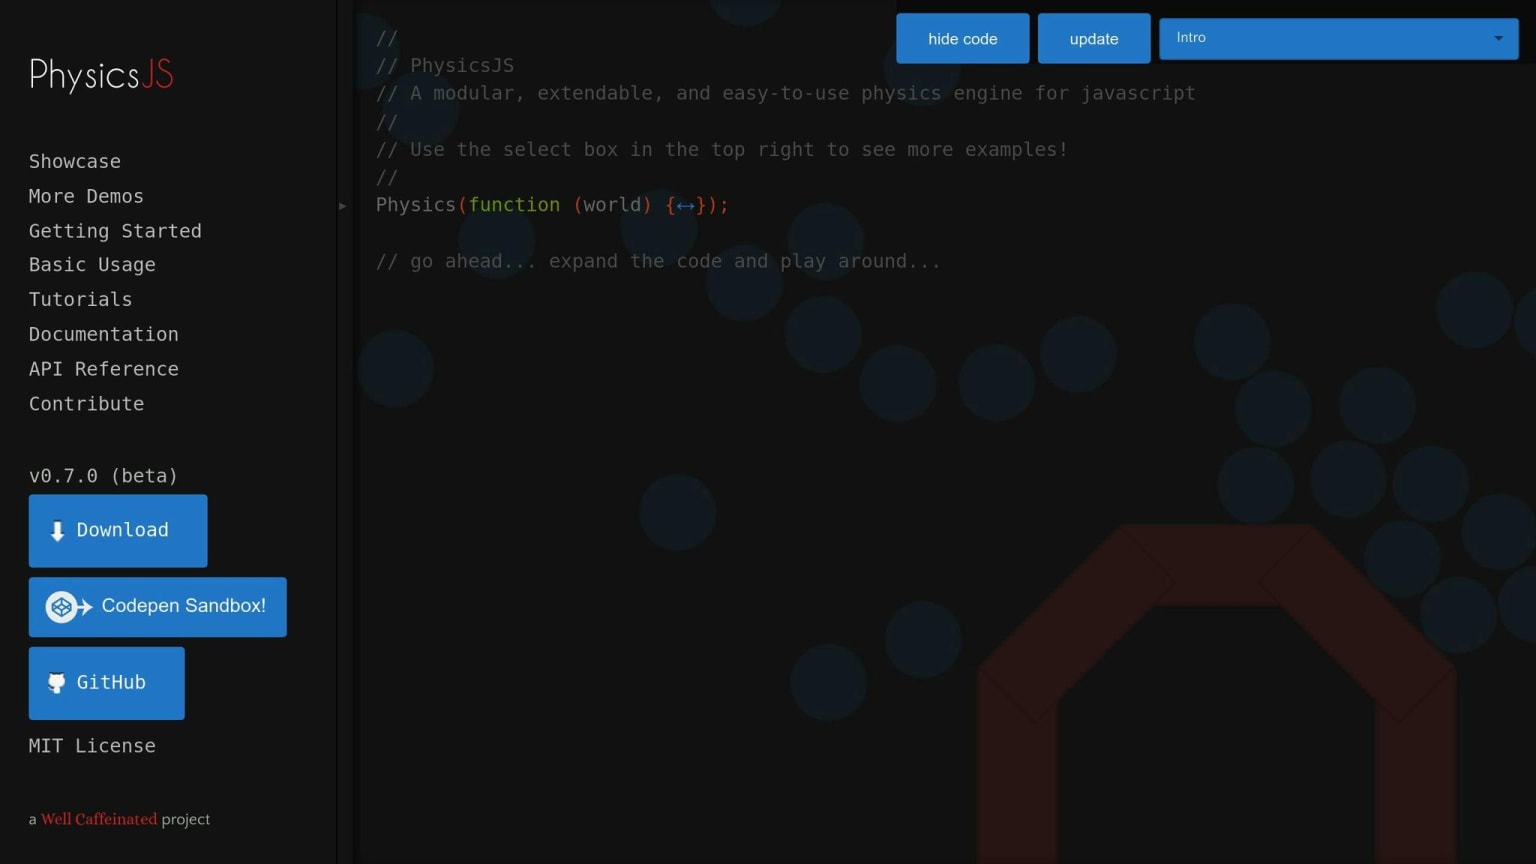Viewport: 1536px width, 864px height.
Task: Follow the Well Caffeinated link
Action: (99, 819)
